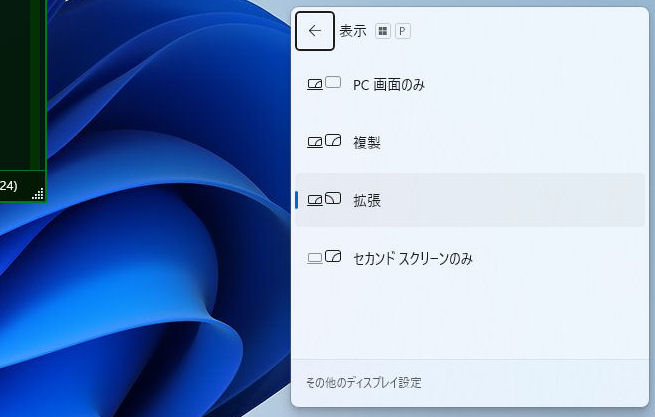Click the back arrow button
This screenshot has width=655, height=417.
point(315,31)
